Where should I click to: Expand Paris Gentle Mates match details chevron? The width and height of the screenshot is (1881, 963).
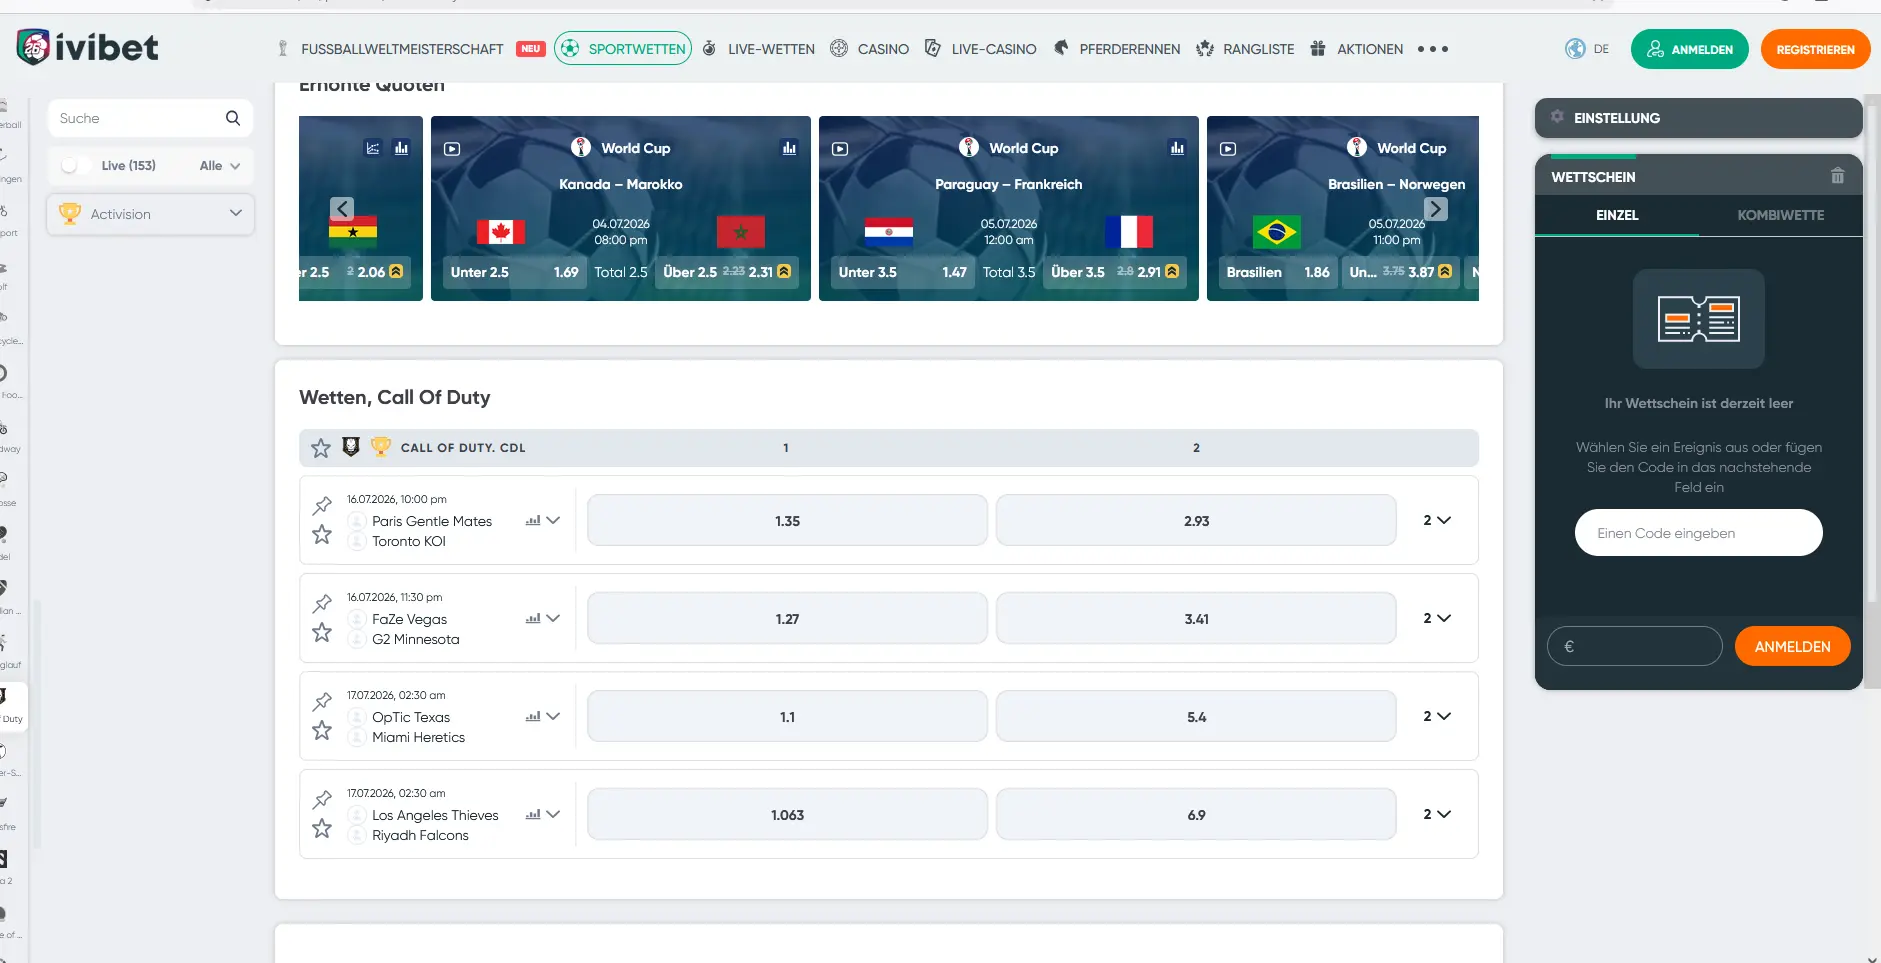coord(553,520)
